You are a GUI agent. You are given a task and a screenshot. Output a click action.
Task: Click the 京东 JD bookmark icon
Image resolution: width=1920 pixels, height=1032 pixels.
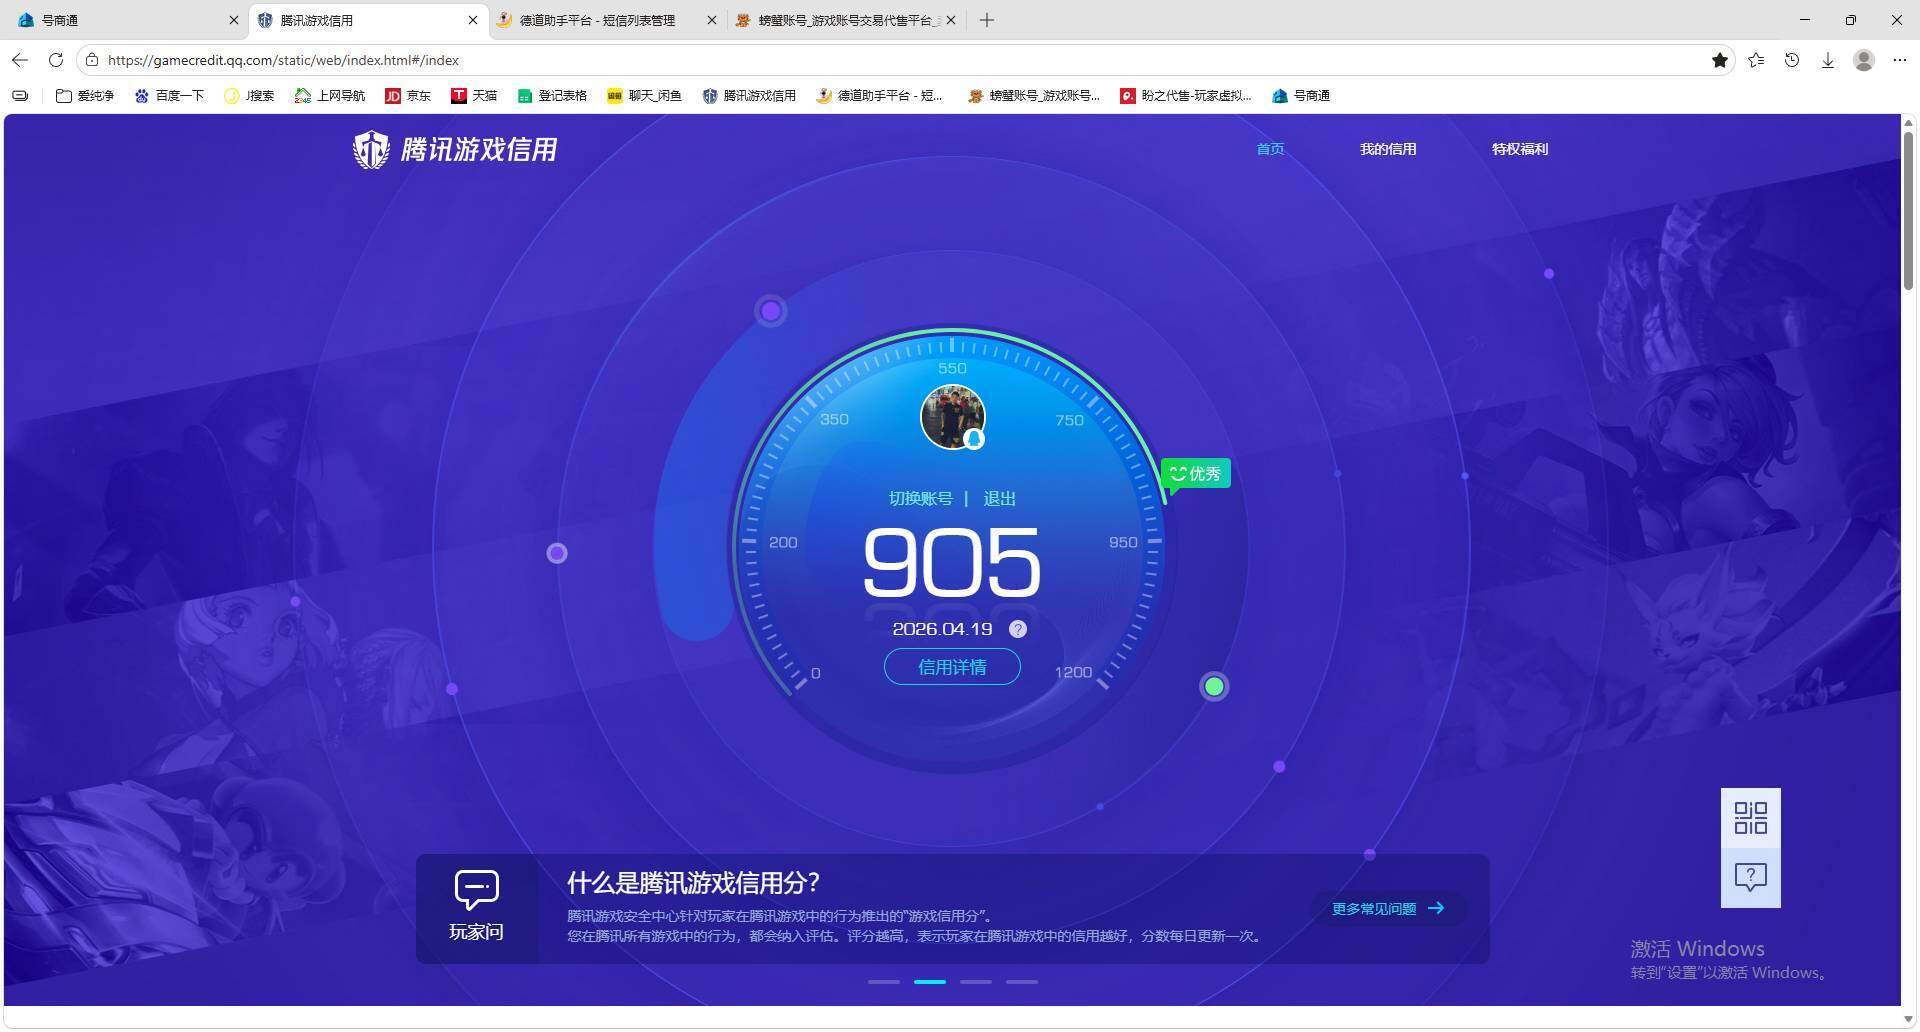393,95
